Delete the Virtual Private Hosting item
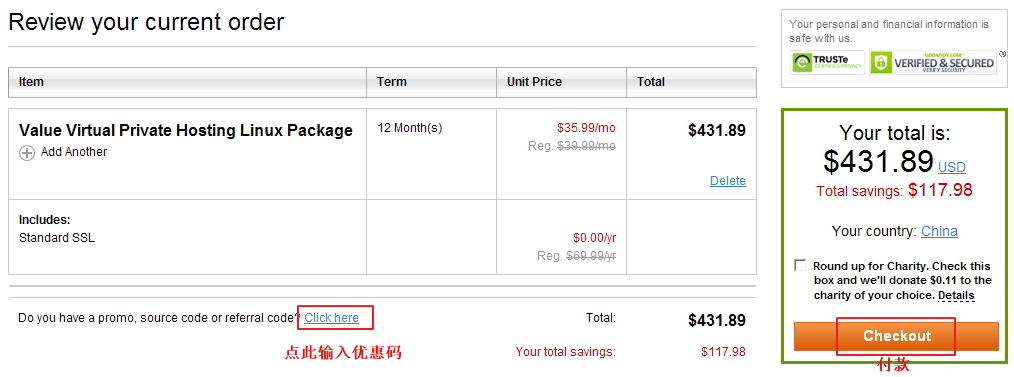Screen dimensions: 1014x377 point(728,181)
